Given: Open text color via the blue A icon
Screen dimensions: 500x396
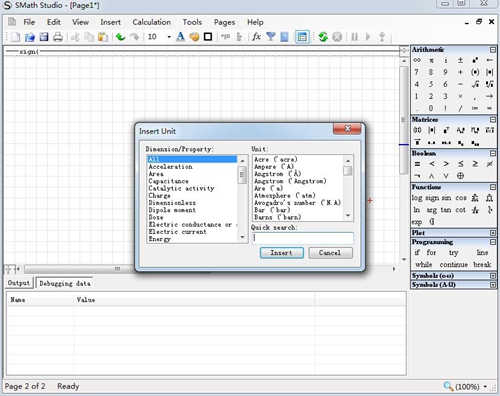Looking at the screenshot, I should tap(180, 37).
